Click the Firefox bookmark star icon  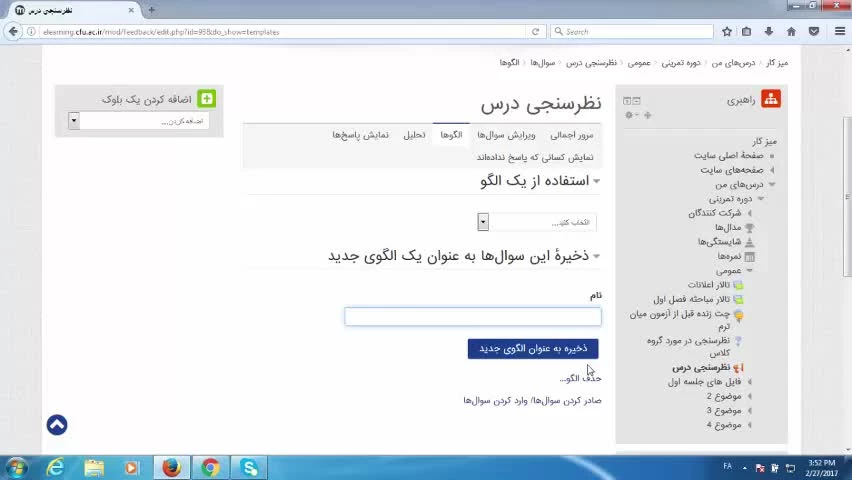(727, 32)
